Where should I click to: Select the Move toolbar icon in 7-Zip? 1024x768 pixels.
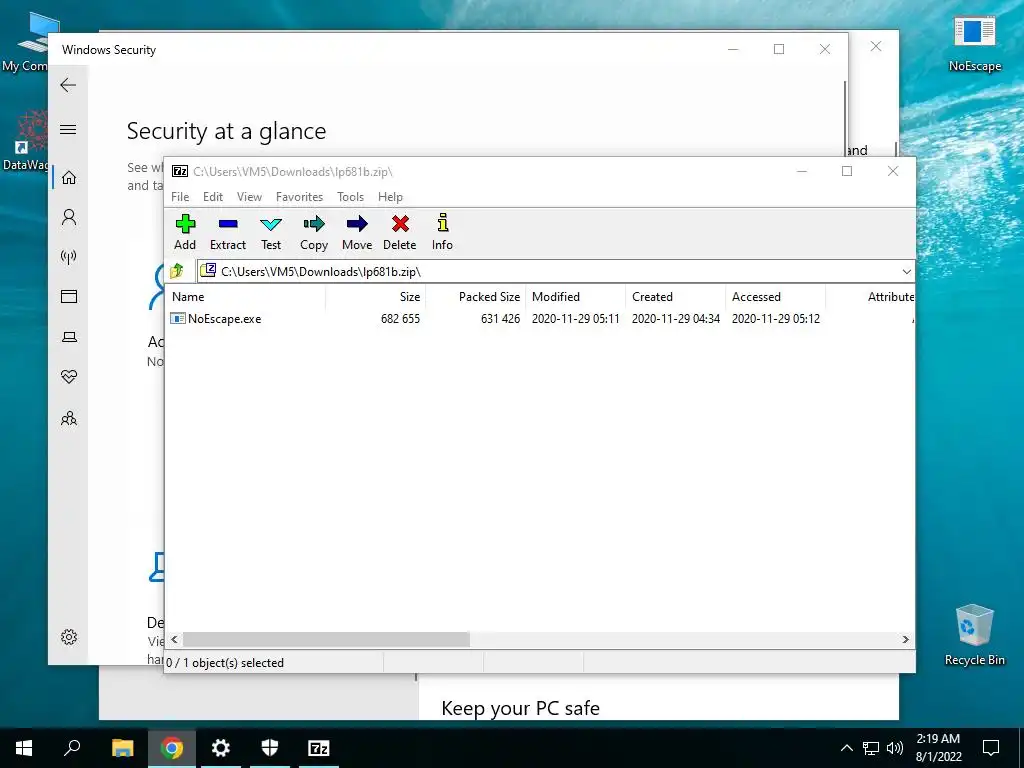click(357, 232)
